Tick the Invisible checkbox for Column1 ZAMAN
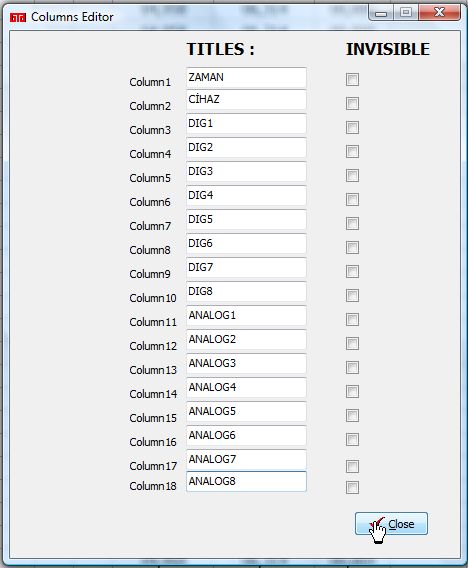Viewport: 468px width, 568px height. point(352,79)
